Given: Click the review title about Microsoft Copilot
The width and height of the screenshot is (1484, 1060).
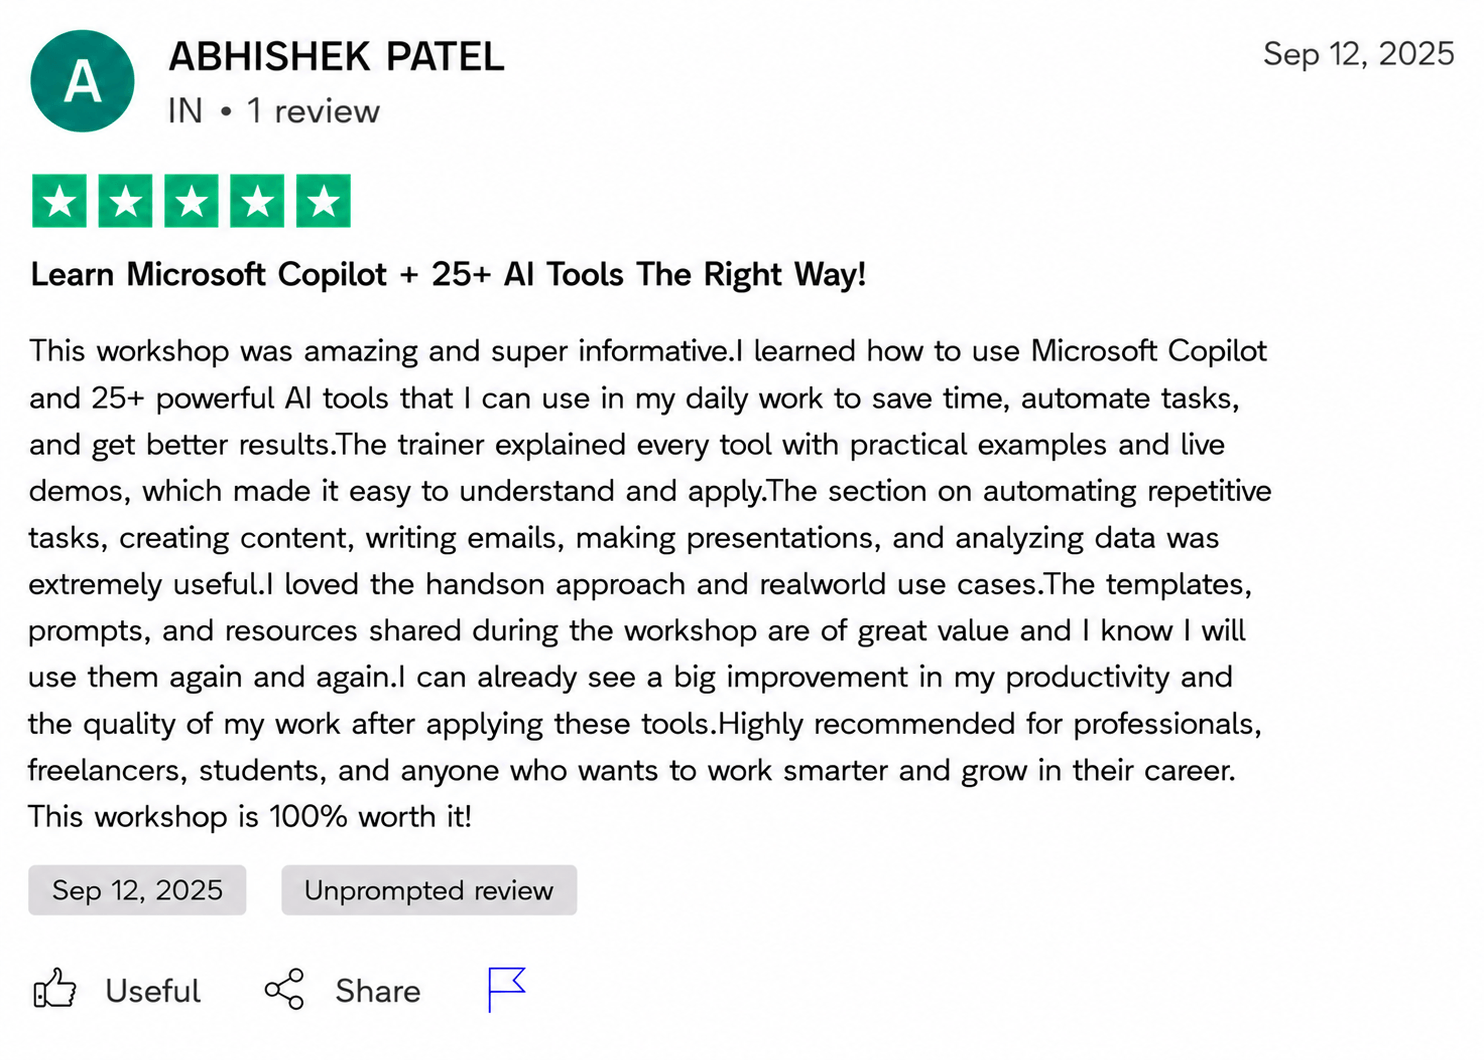Looking at the screenshot, I should tap(448, 274).
